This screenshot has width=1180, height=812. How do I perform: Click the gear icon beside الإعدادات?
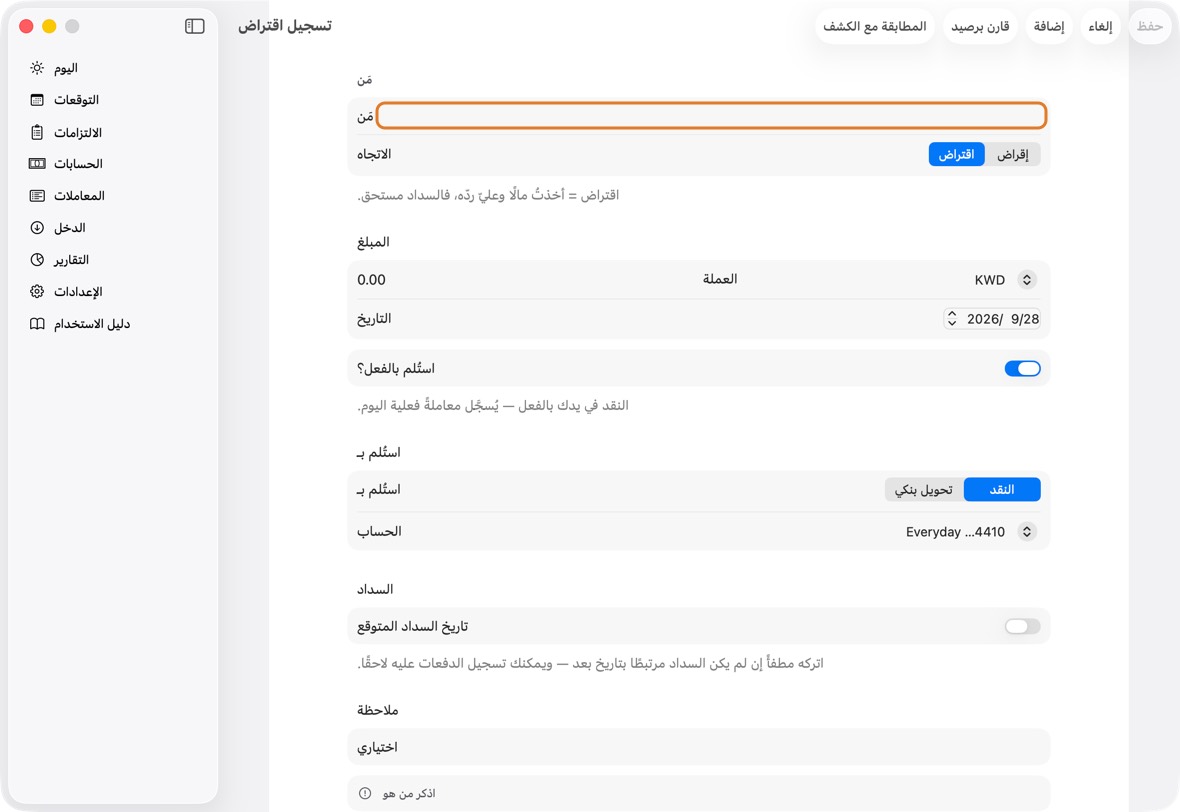click(37, 291)
